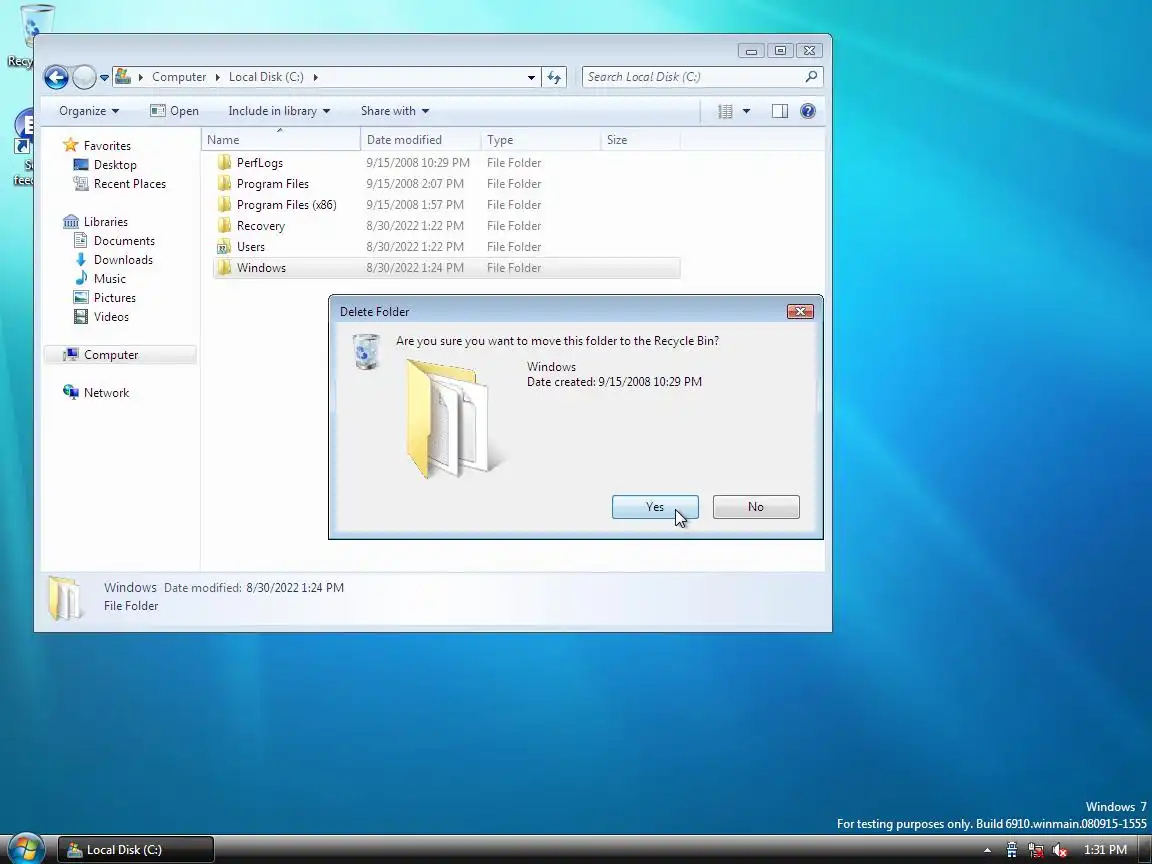This screenshot has width=1152, height=864.
Task: Open the Include in library menu
Action: pos(279,111)
